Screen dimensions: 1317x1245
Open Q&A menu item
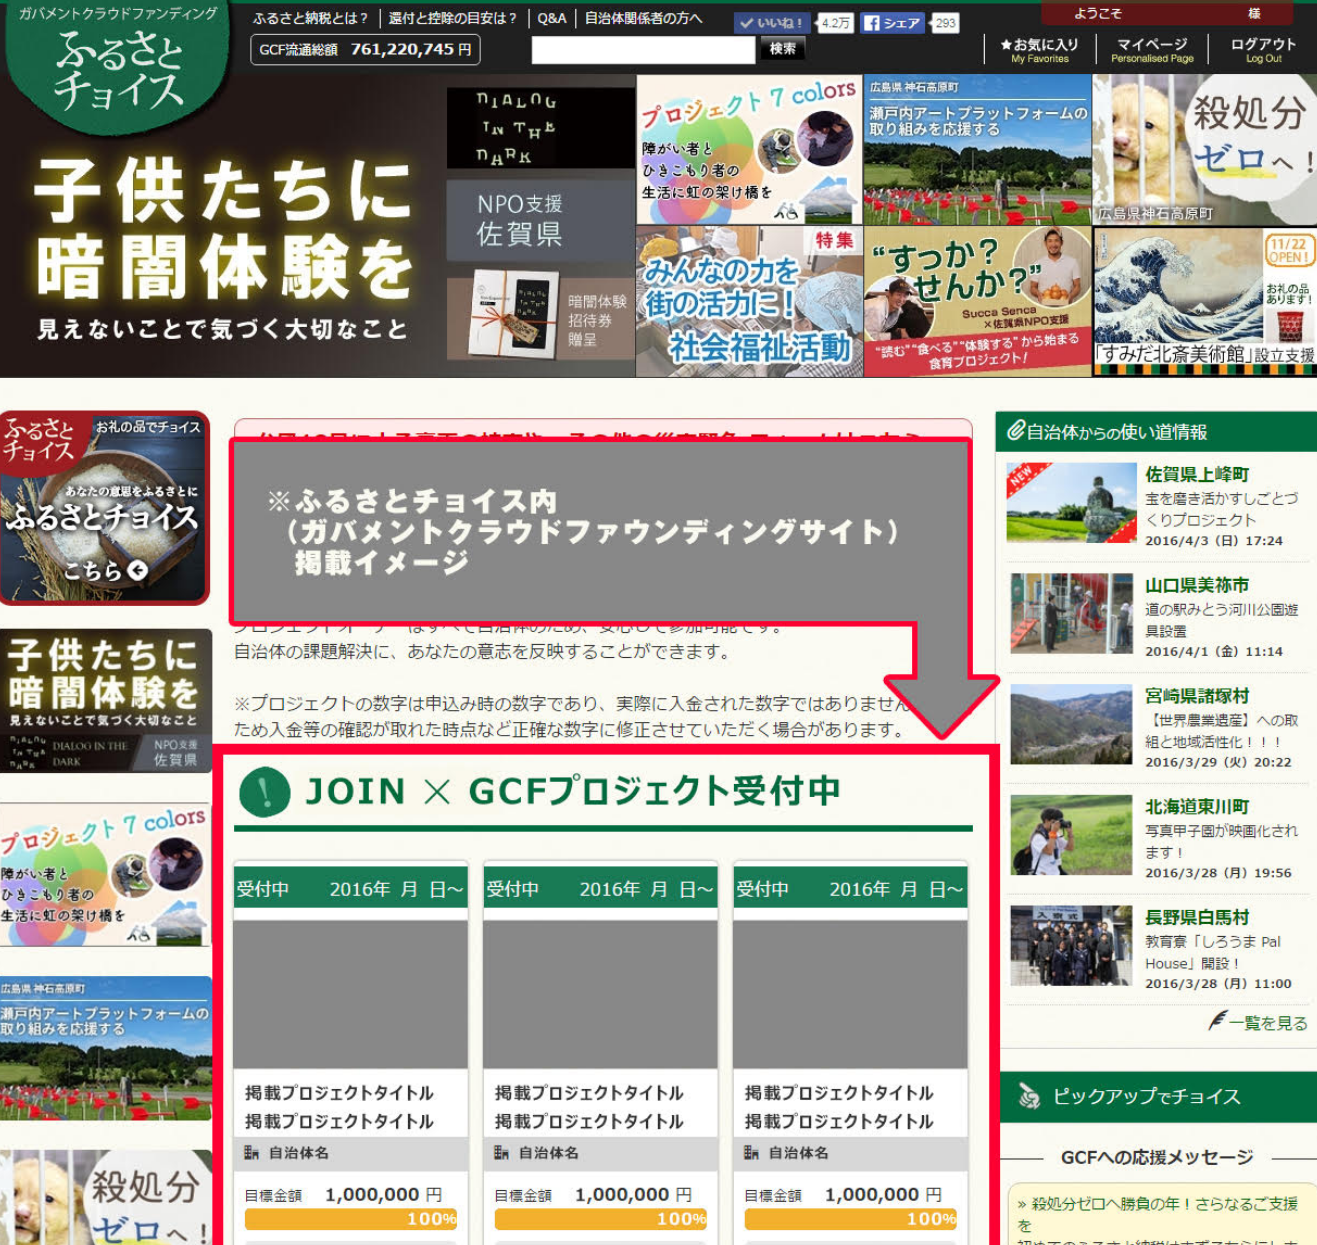[552, 18]
